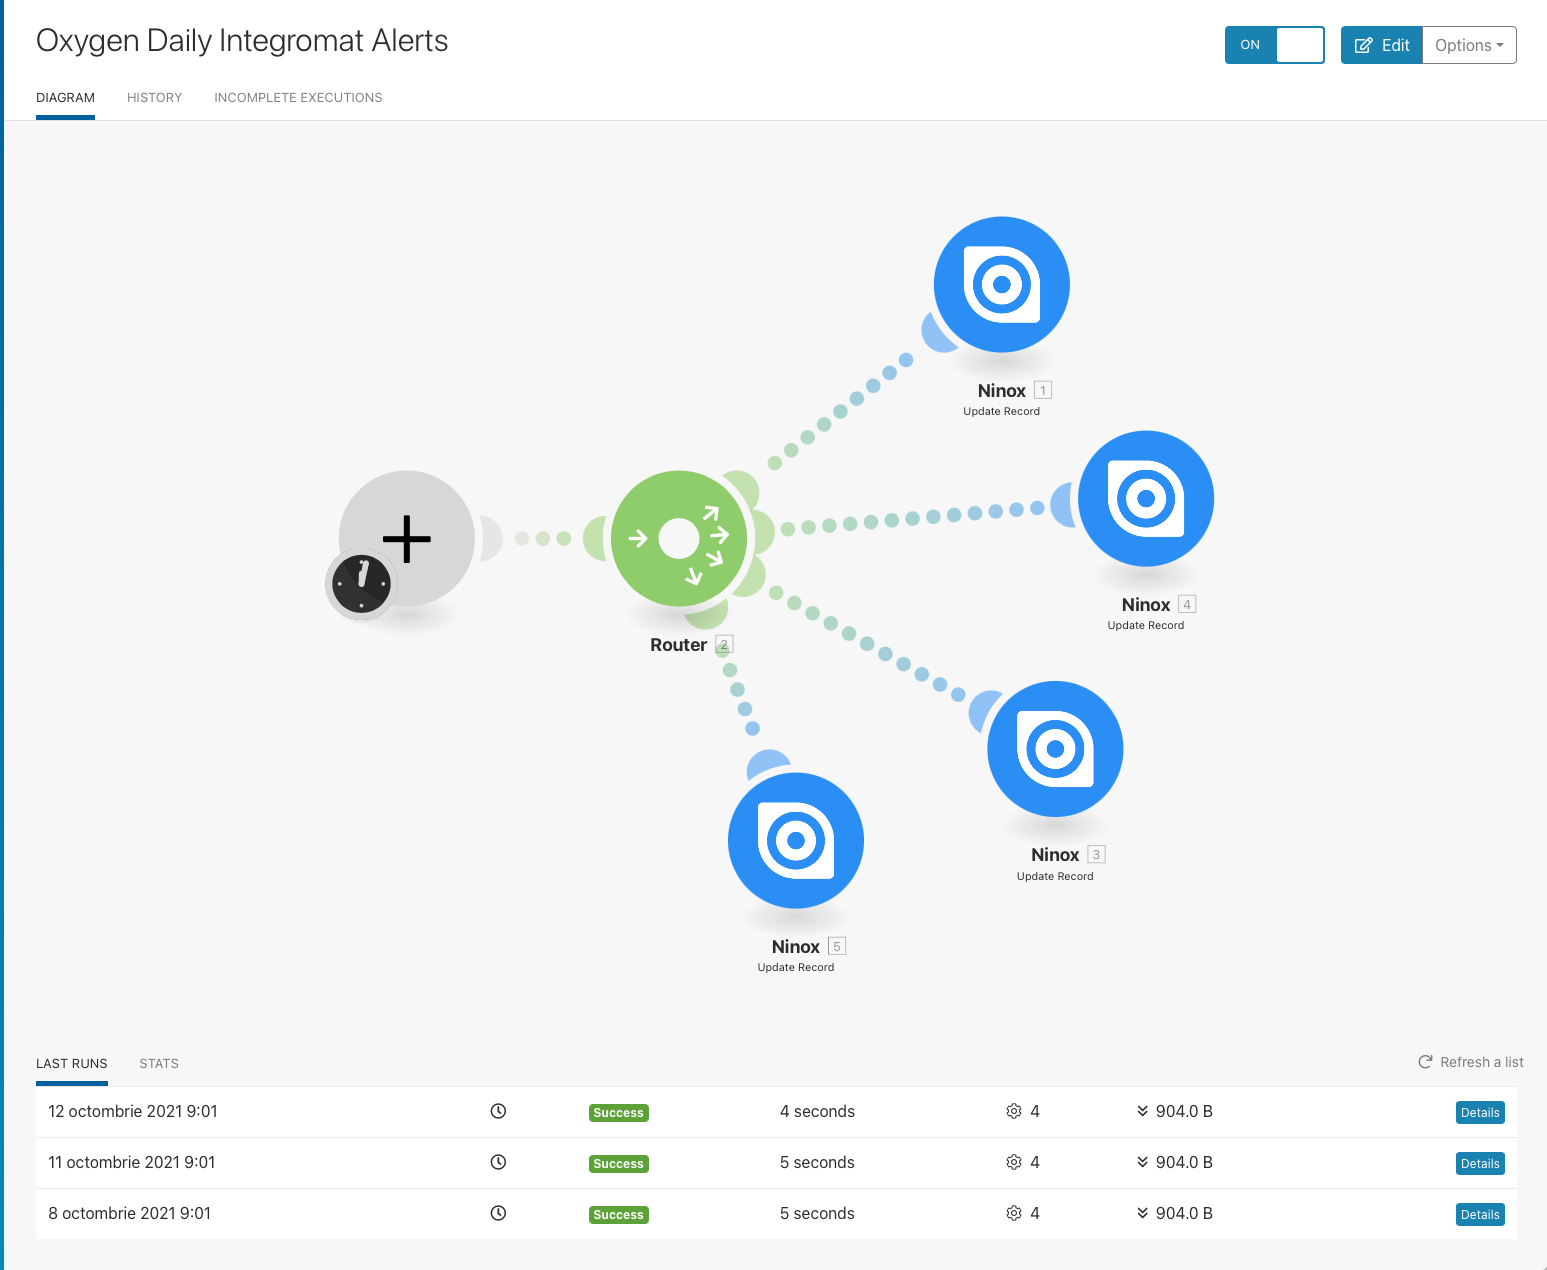Open the Ninox 3 Update Record module
Viewport: 1547px width, 1270px height.
coord(1055,749)
